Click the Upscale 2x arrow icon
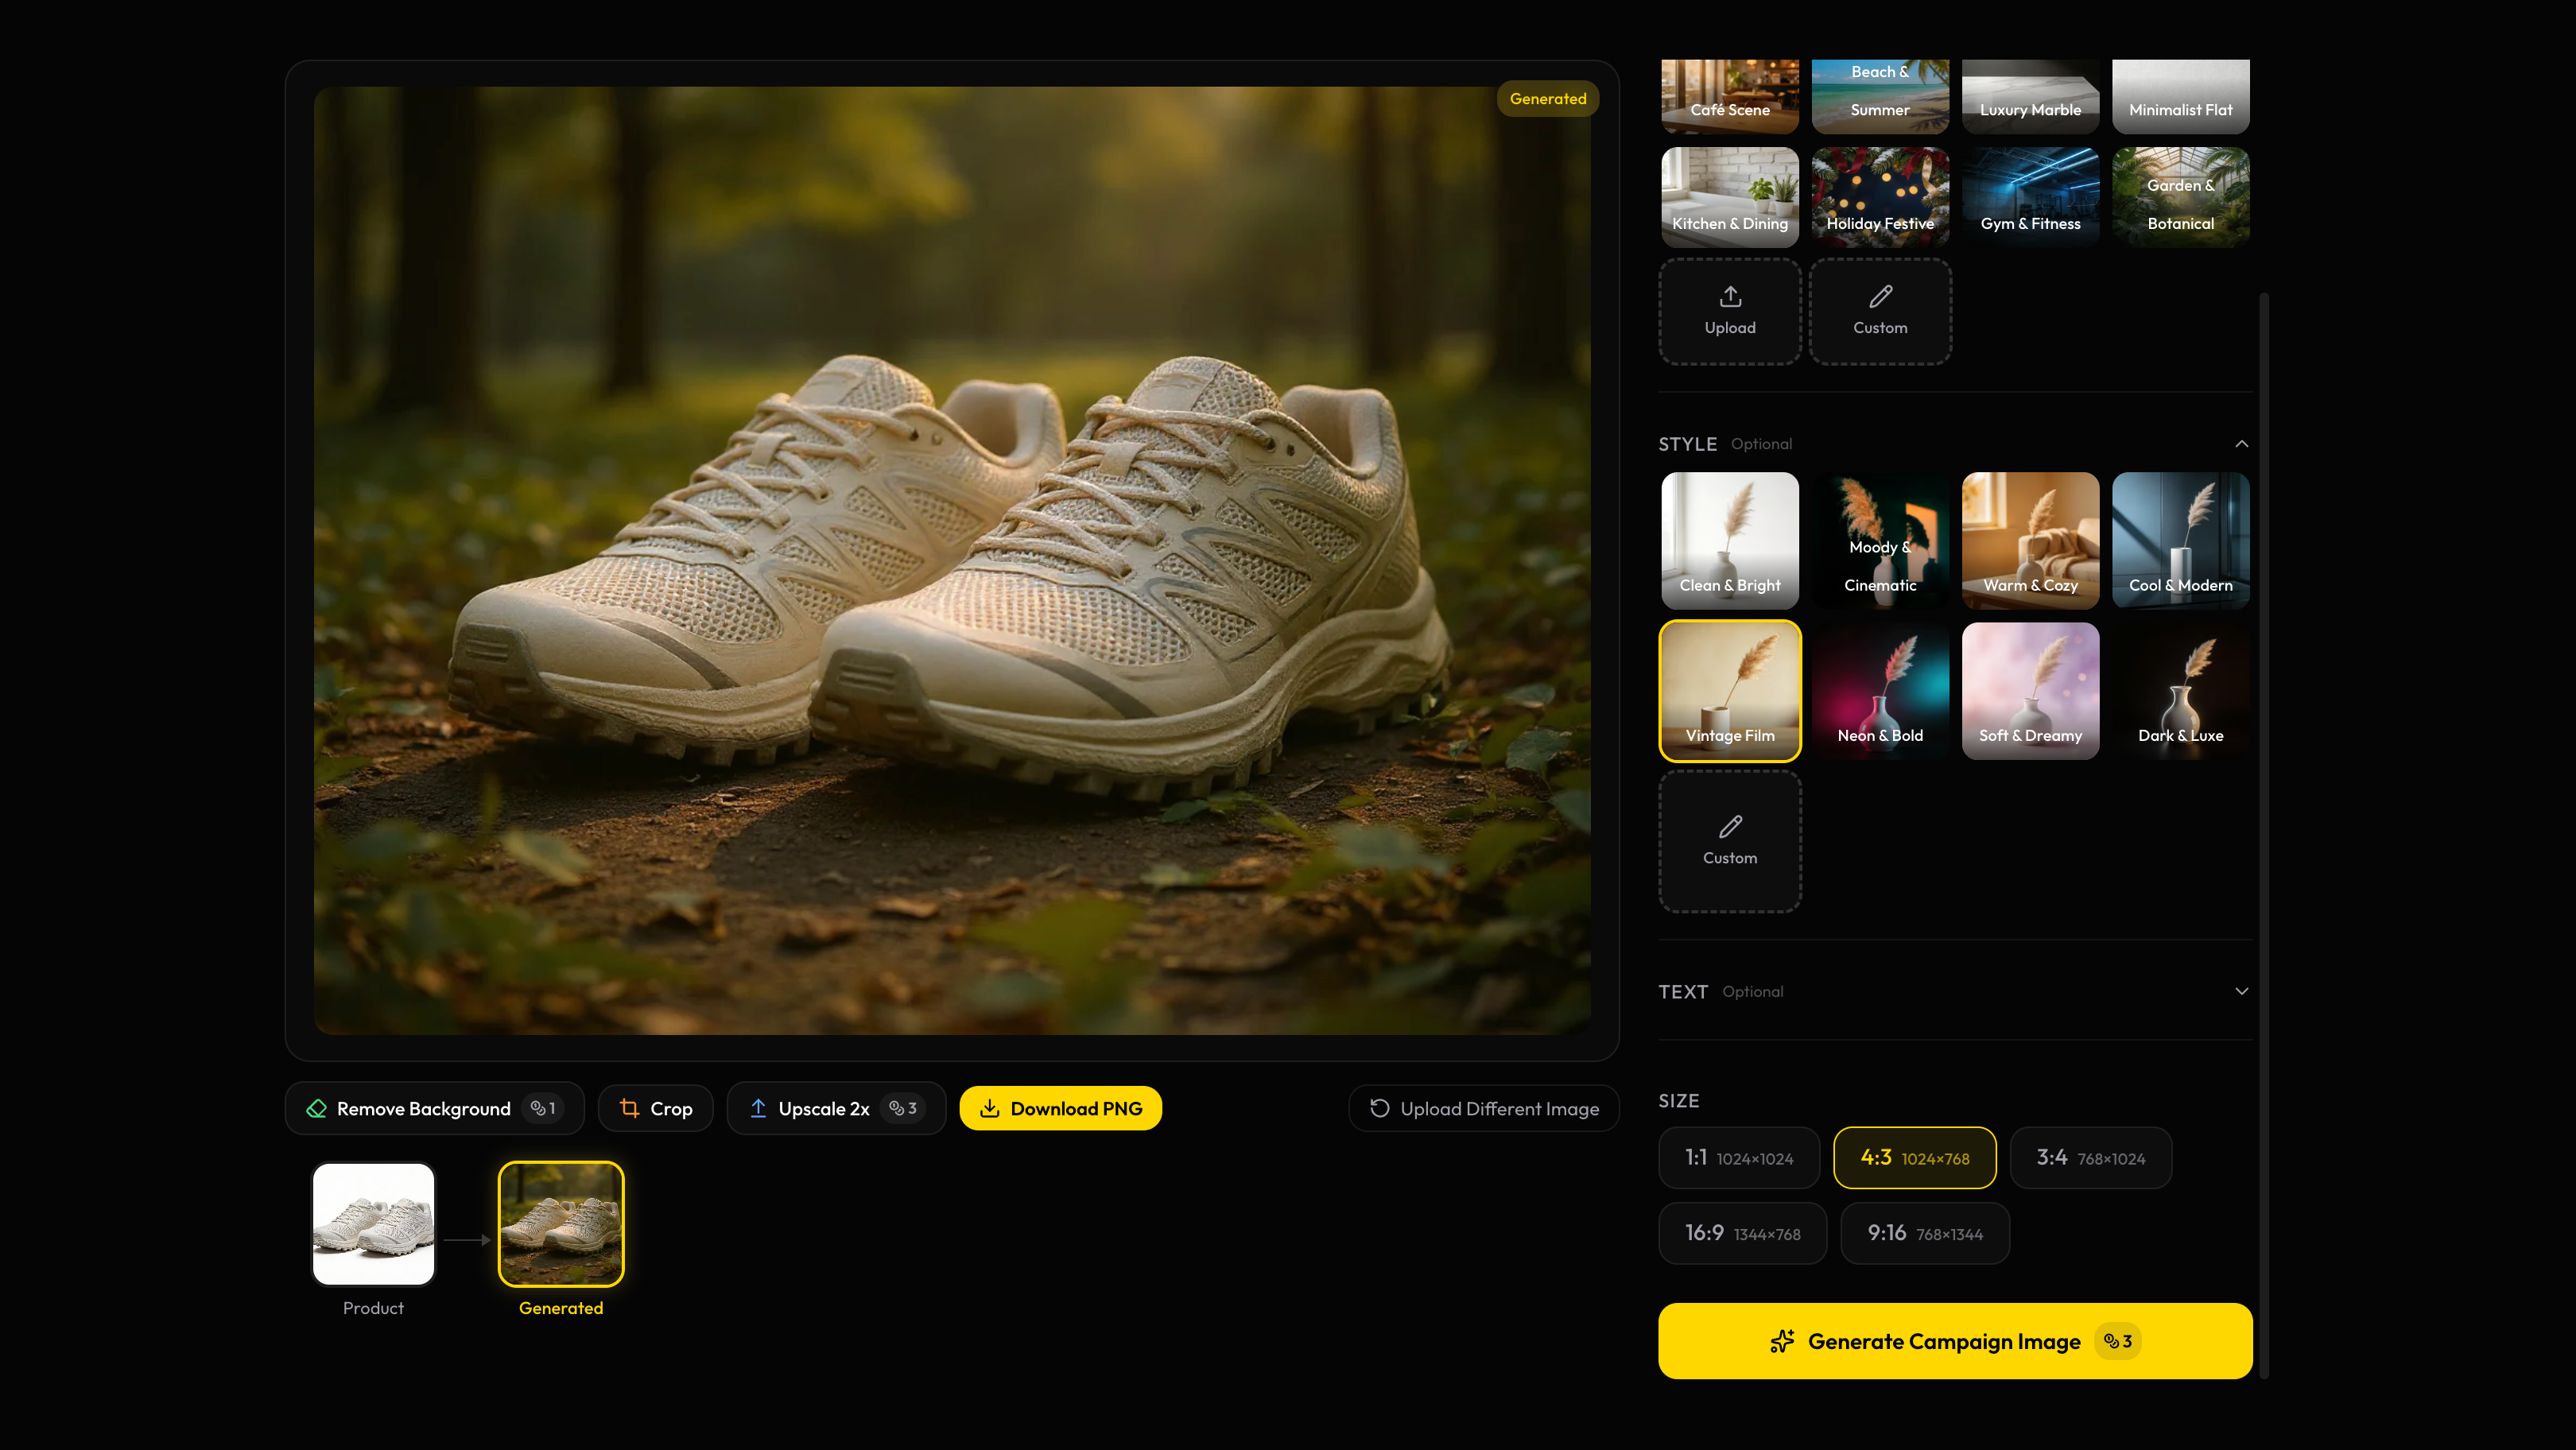 click(x=758, y=1108)
